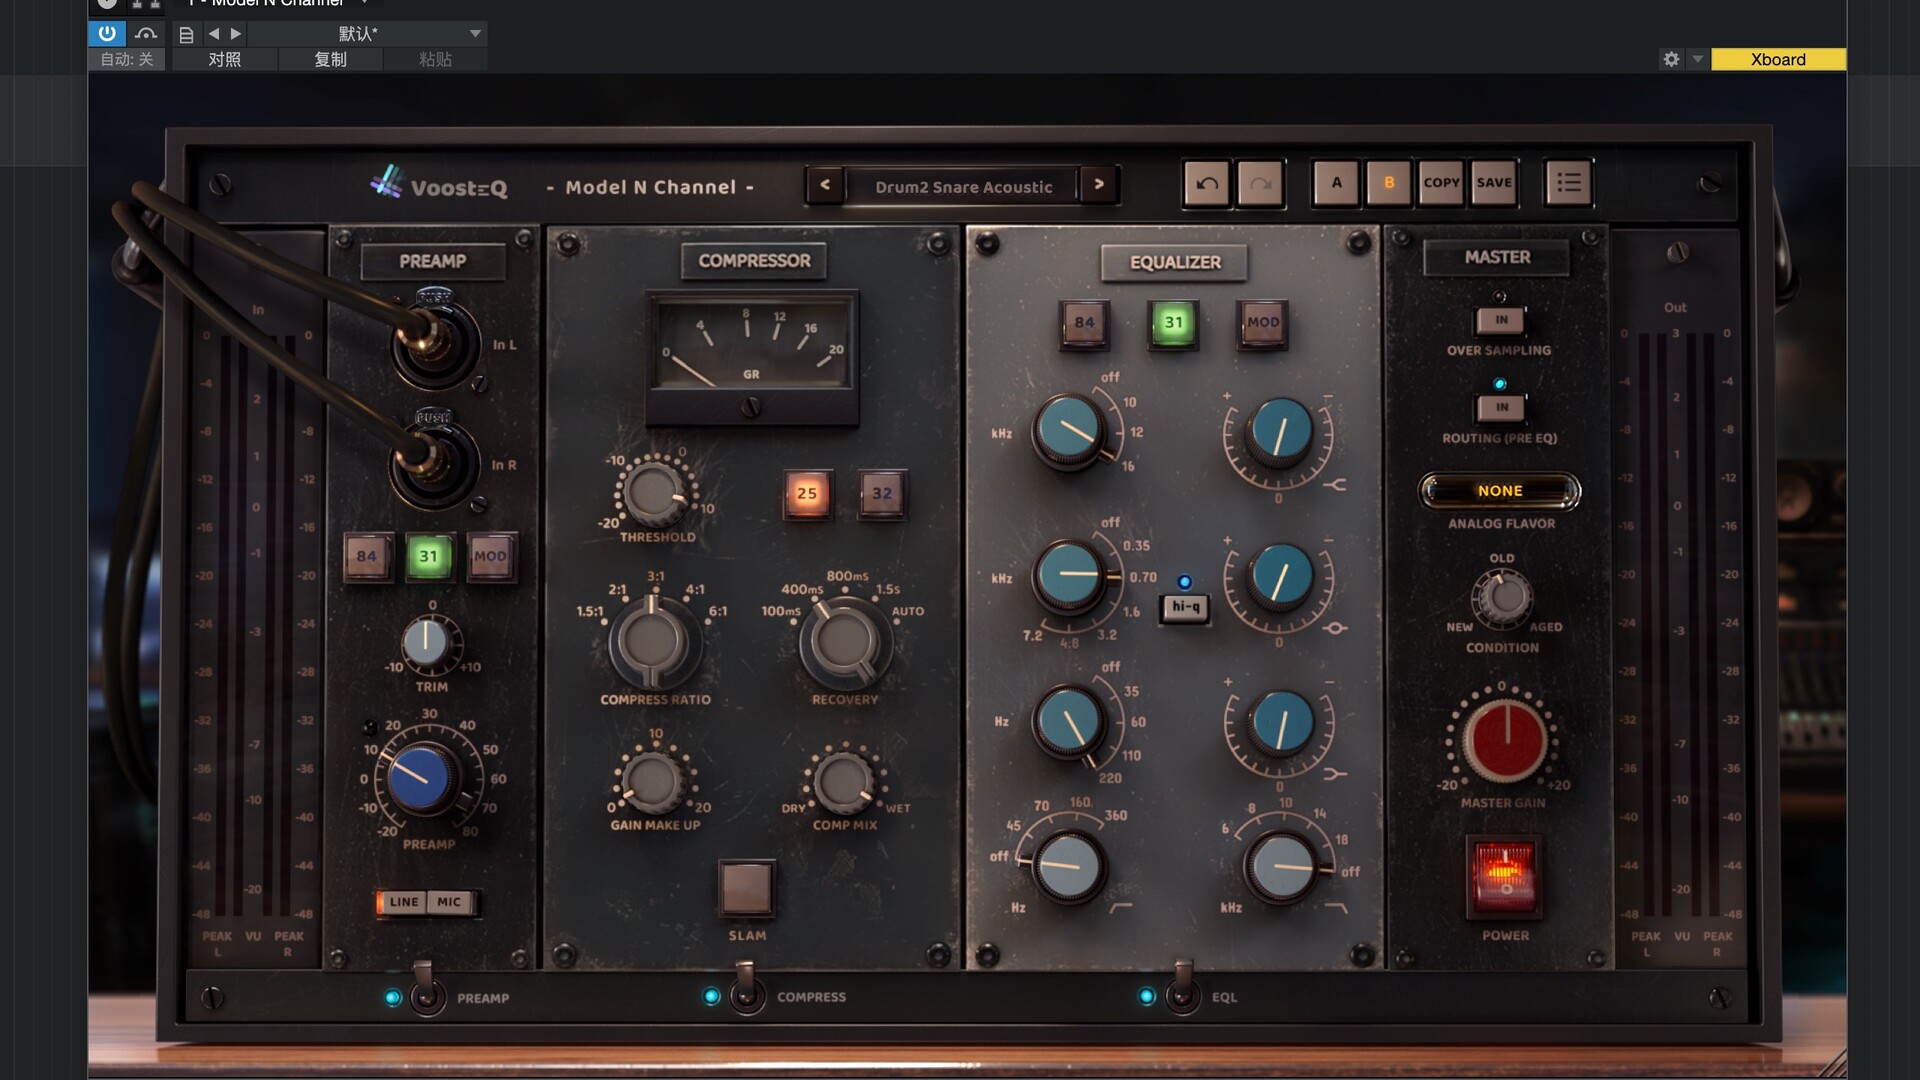Click the plugin settings gear icon
This screenshot has width=1920, height=1080.
point(1671,59)
